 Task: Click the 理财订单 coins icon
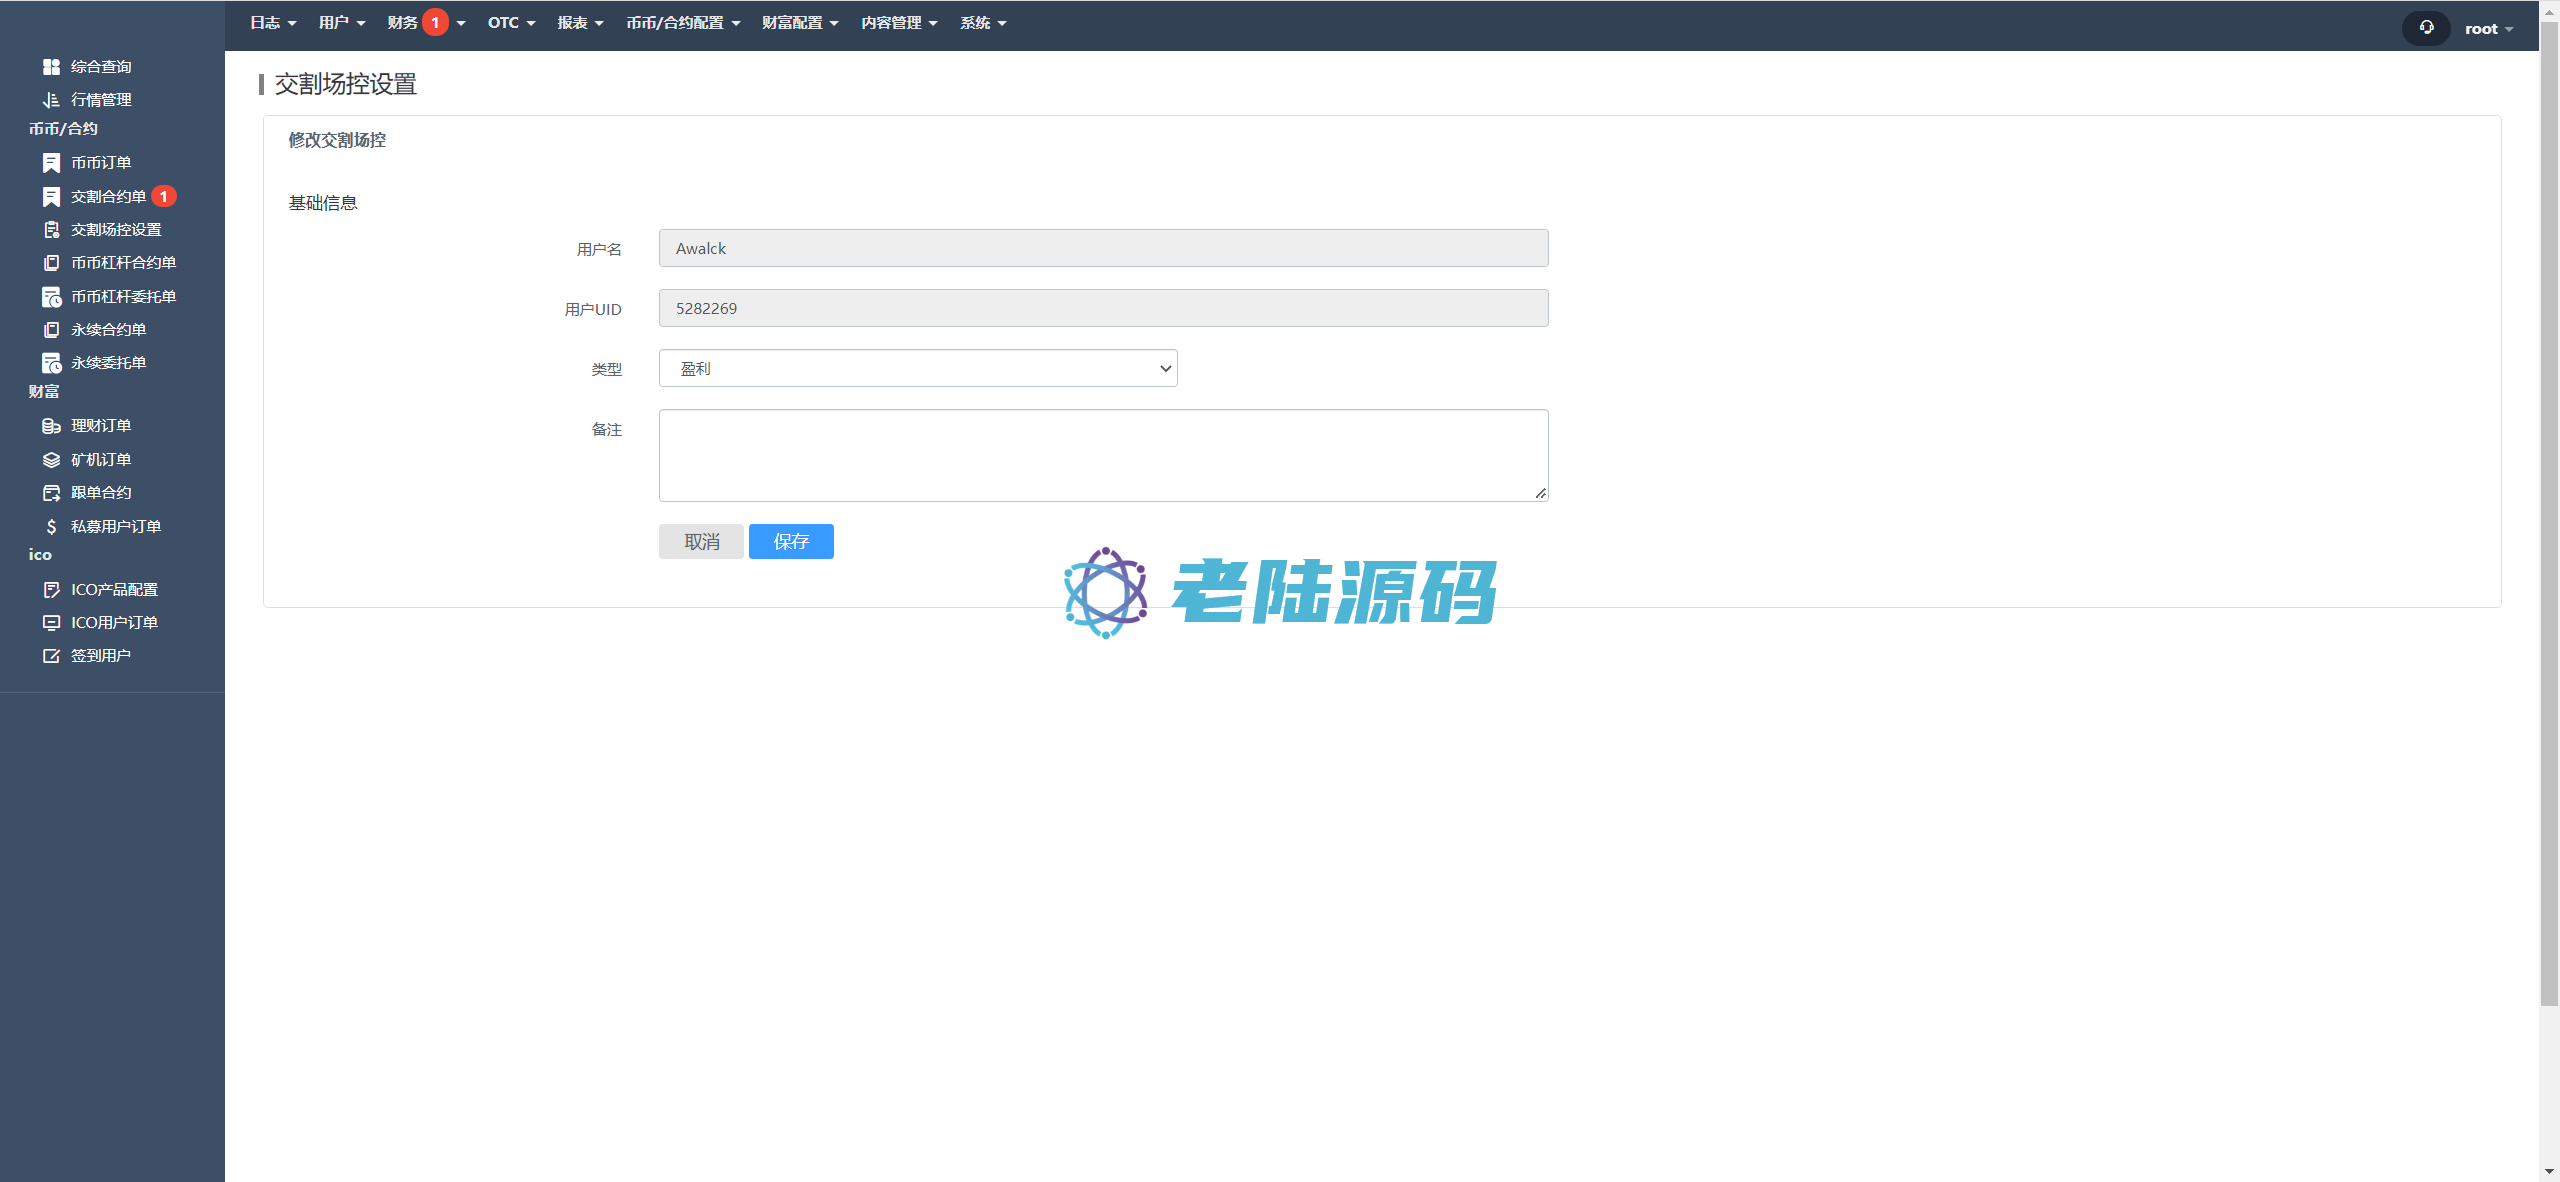pyautogui.click(x=51, y=426)
